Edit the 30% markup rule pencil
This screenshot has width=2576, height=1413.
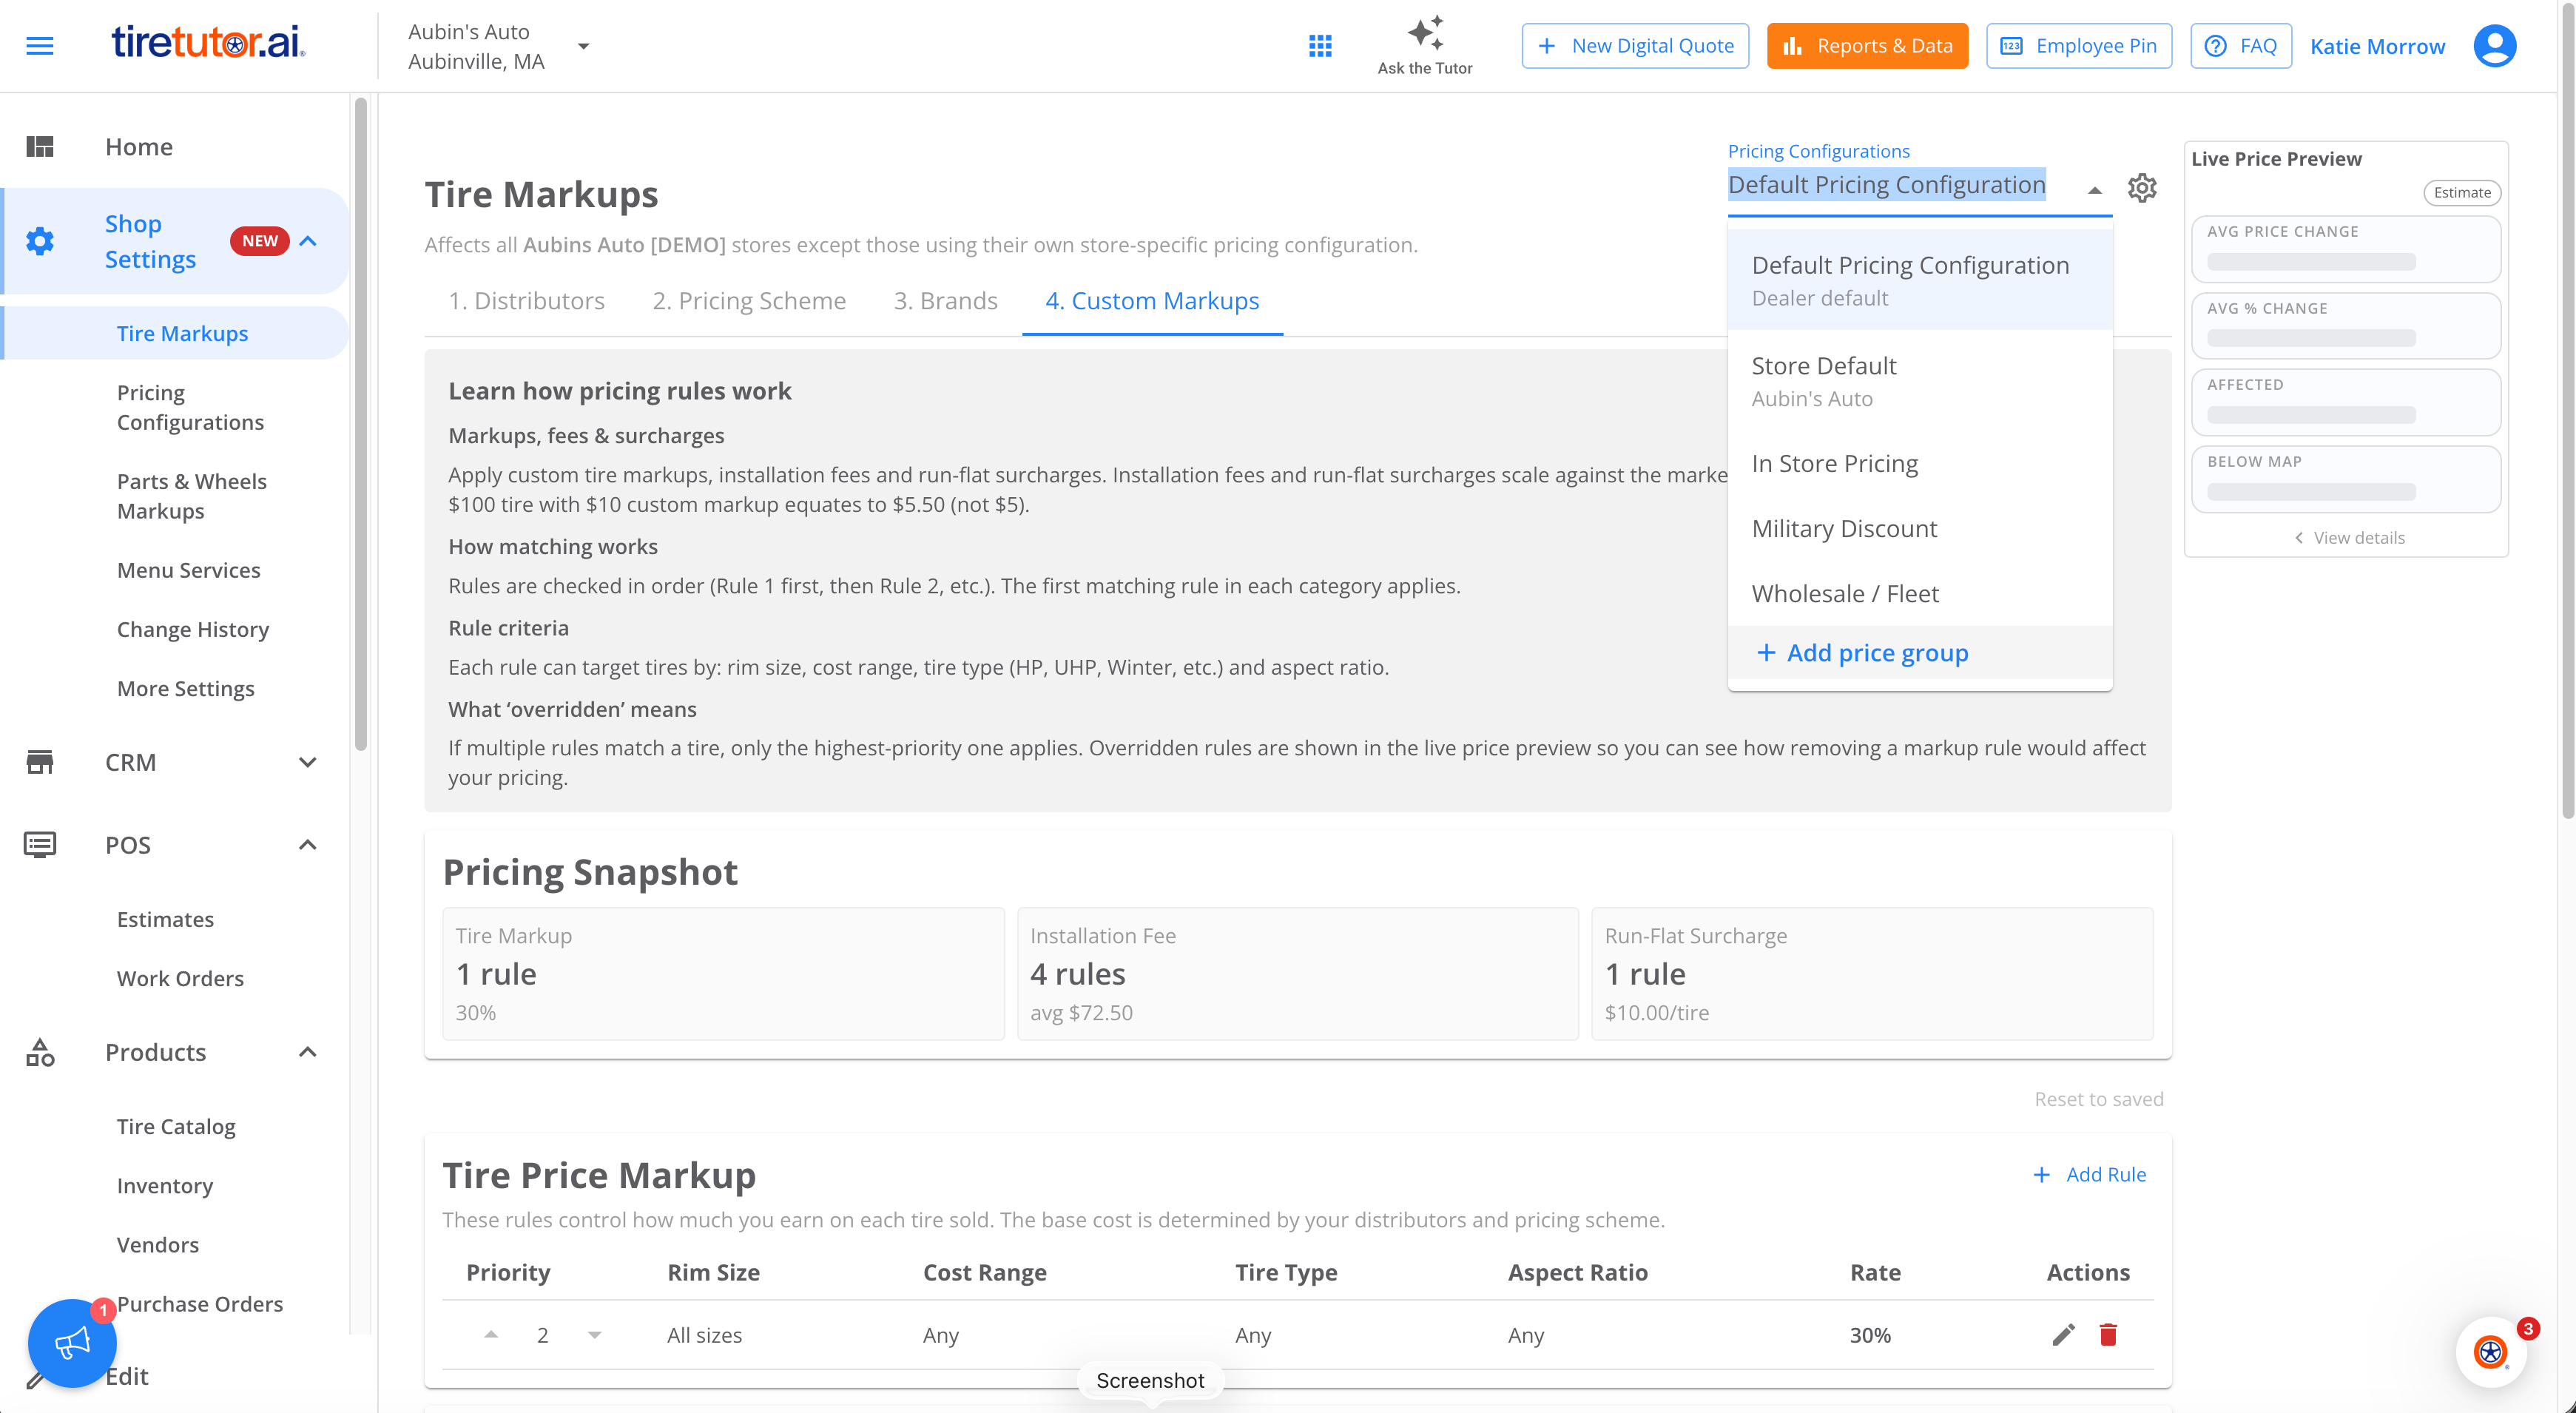(2063, 1335)
